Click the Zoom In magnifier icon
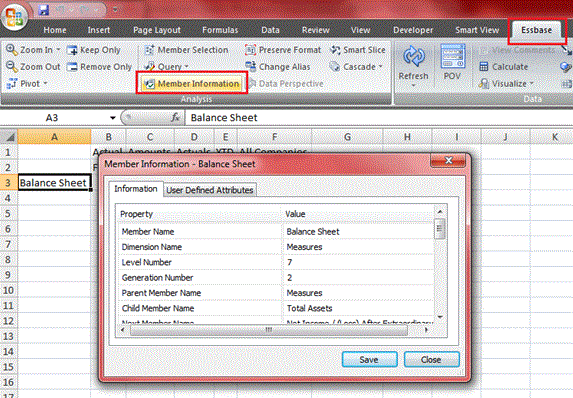 click(12, 50)
